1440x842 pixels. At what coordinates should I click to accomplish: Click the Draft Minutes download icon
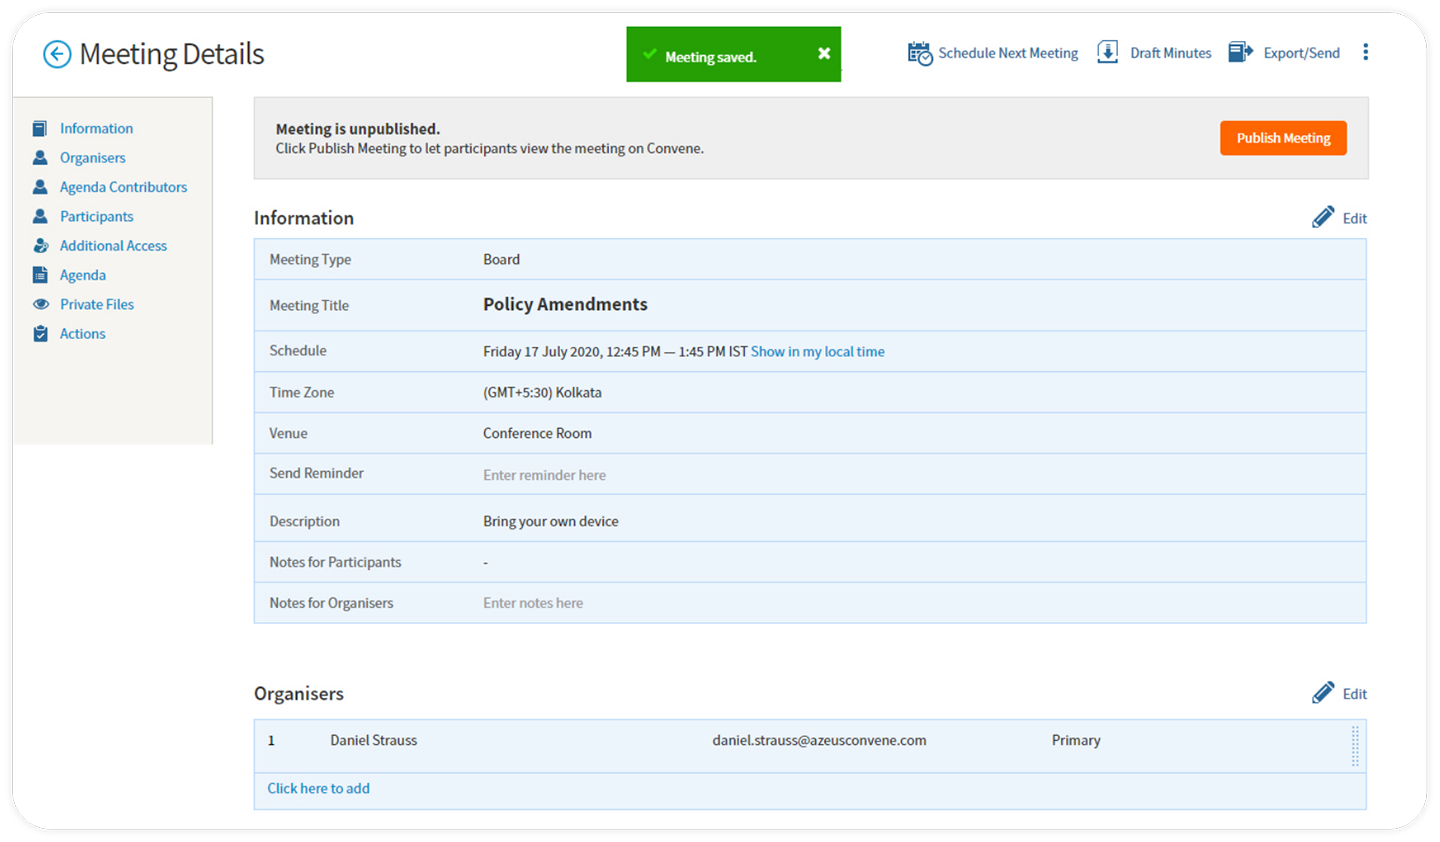coord(1107,53)
